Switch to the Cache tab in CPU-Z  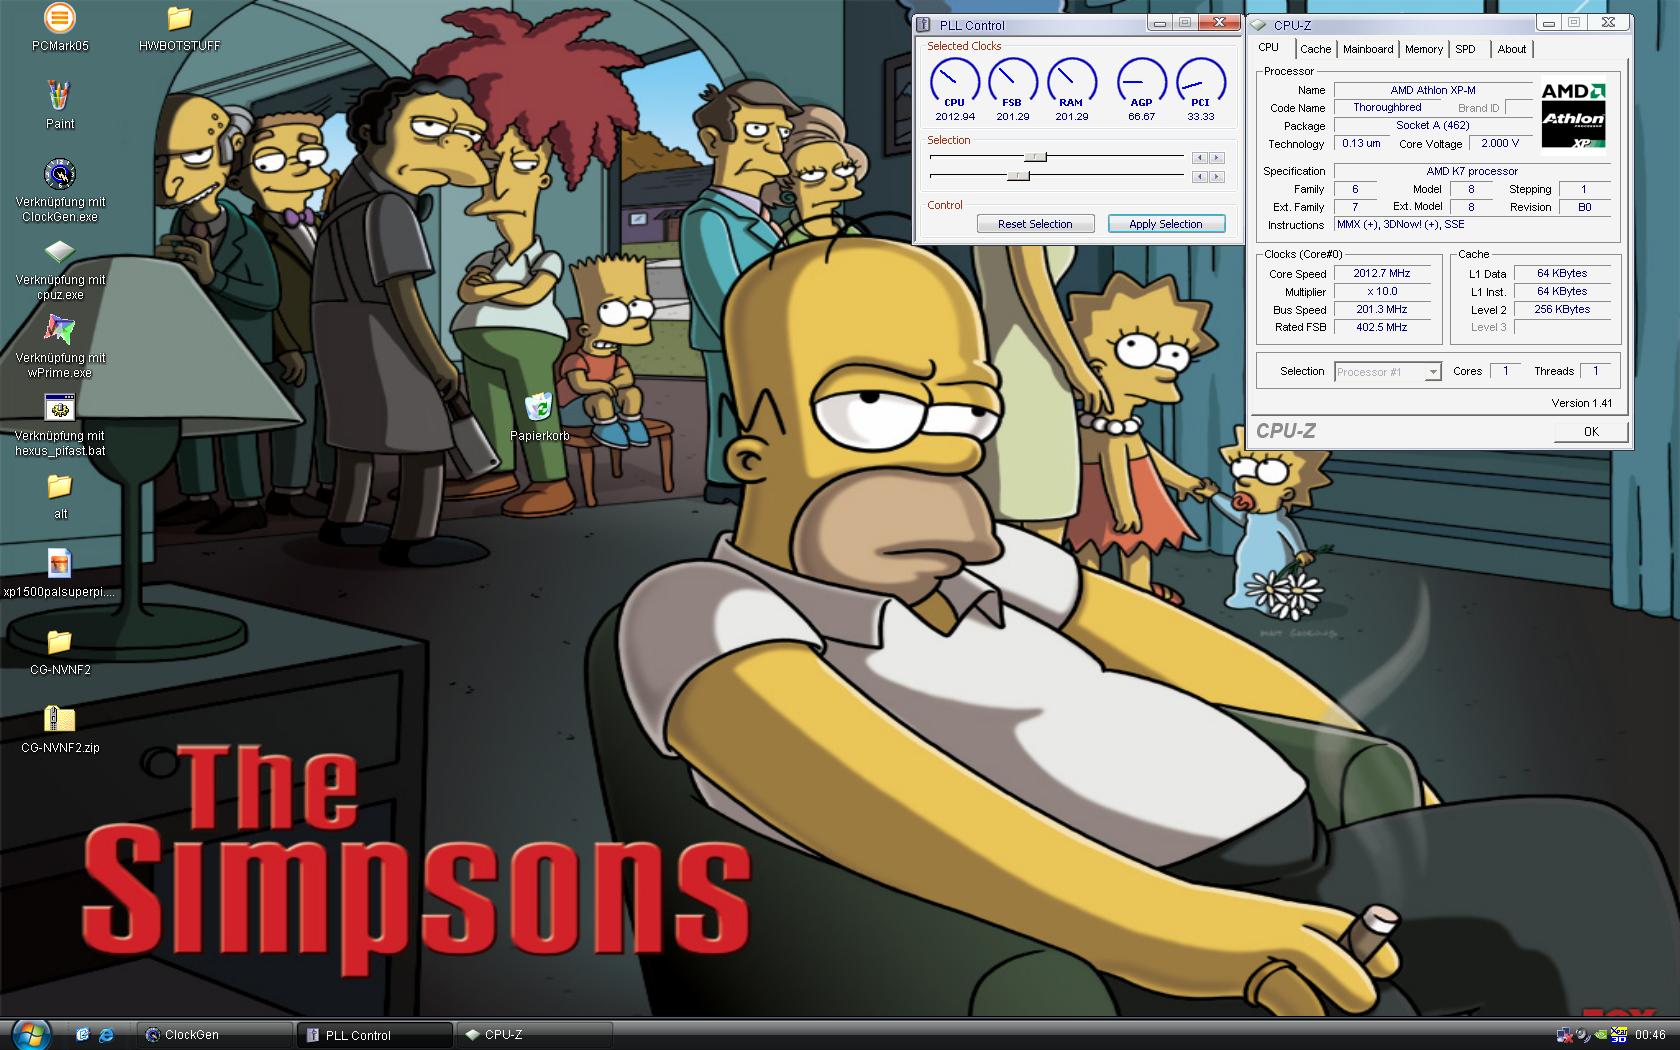click(x=1315, y=49)
